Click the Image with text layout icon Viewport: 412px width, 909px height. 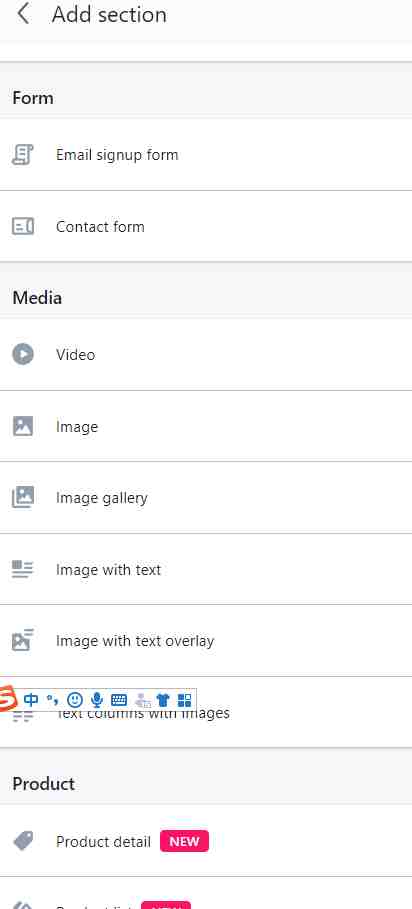(x=23, y=569)
